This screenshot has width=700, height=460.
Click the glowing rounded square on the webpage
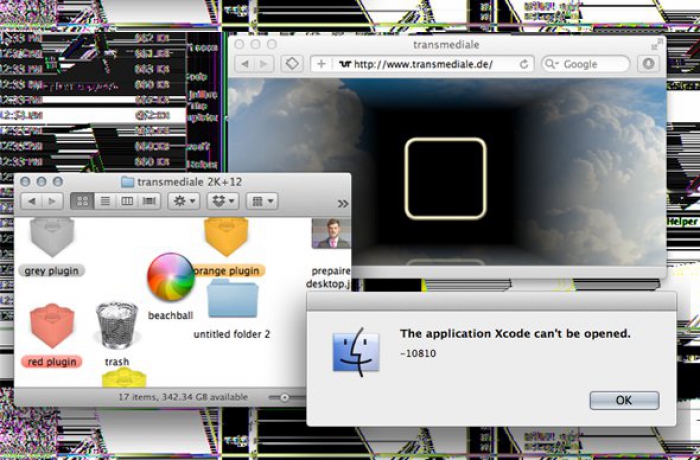pos(445,178)
